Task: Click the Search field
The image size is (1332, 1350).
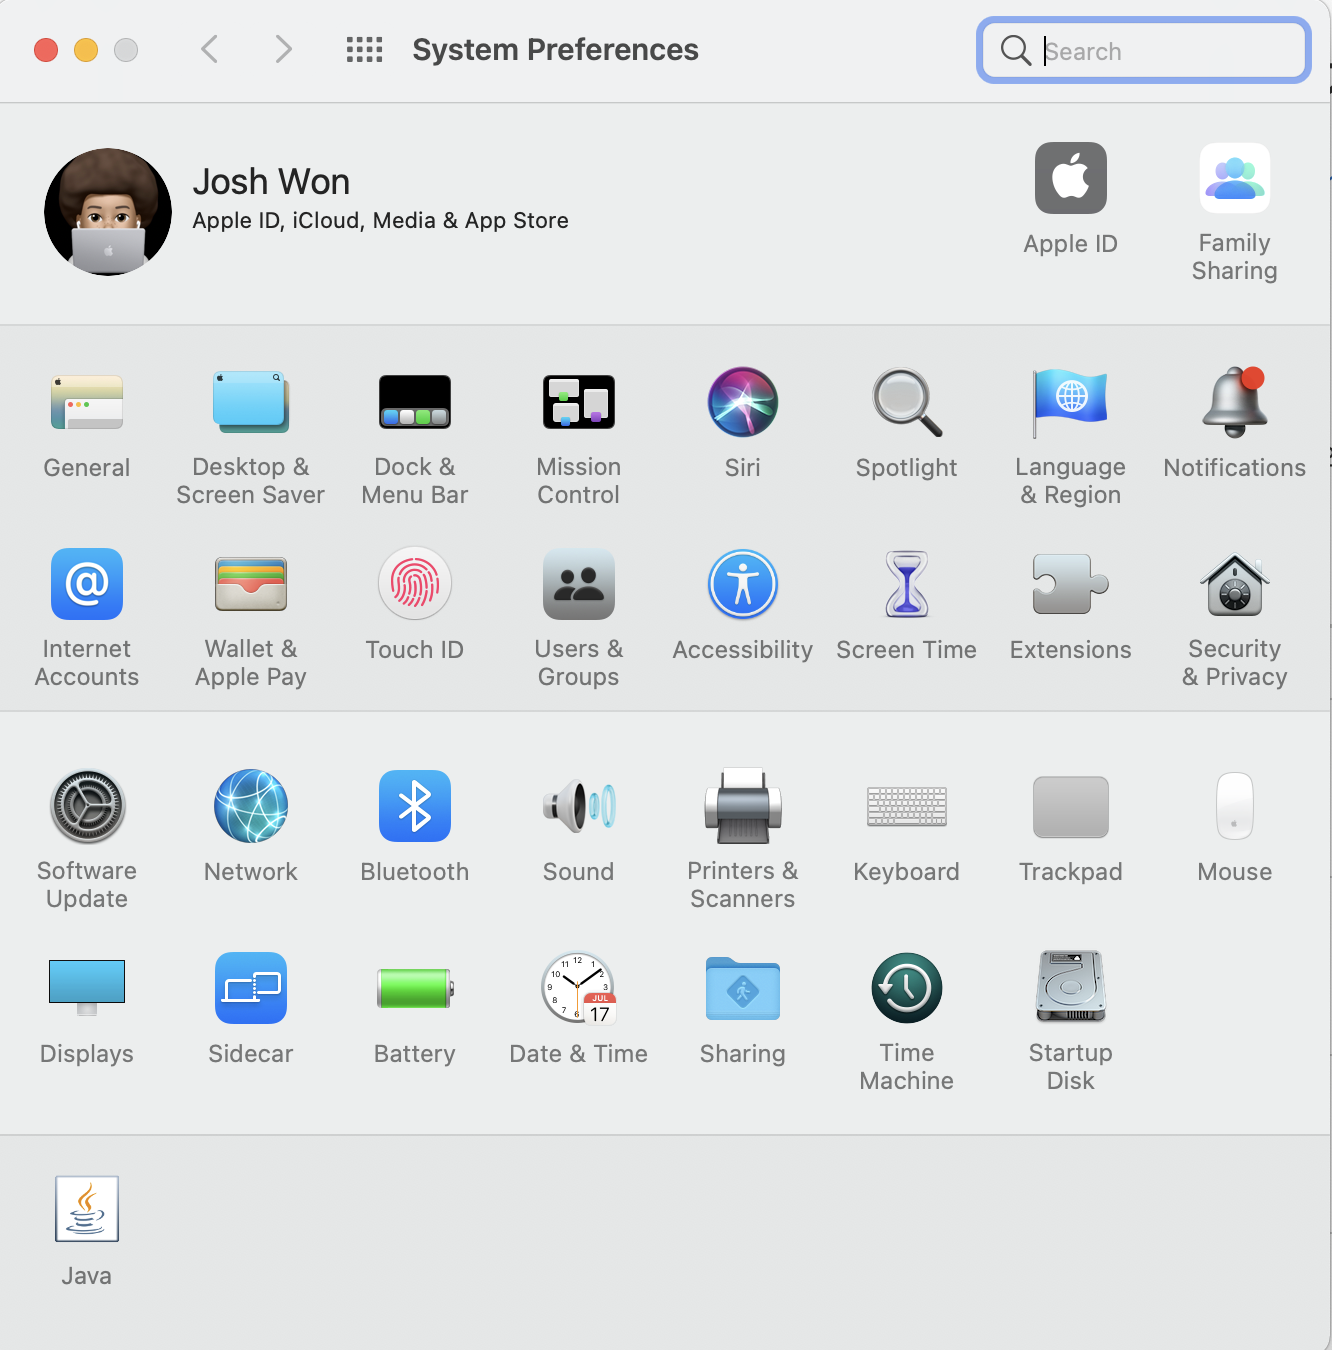Action: pyautogui.click(x=1144, y=50)
